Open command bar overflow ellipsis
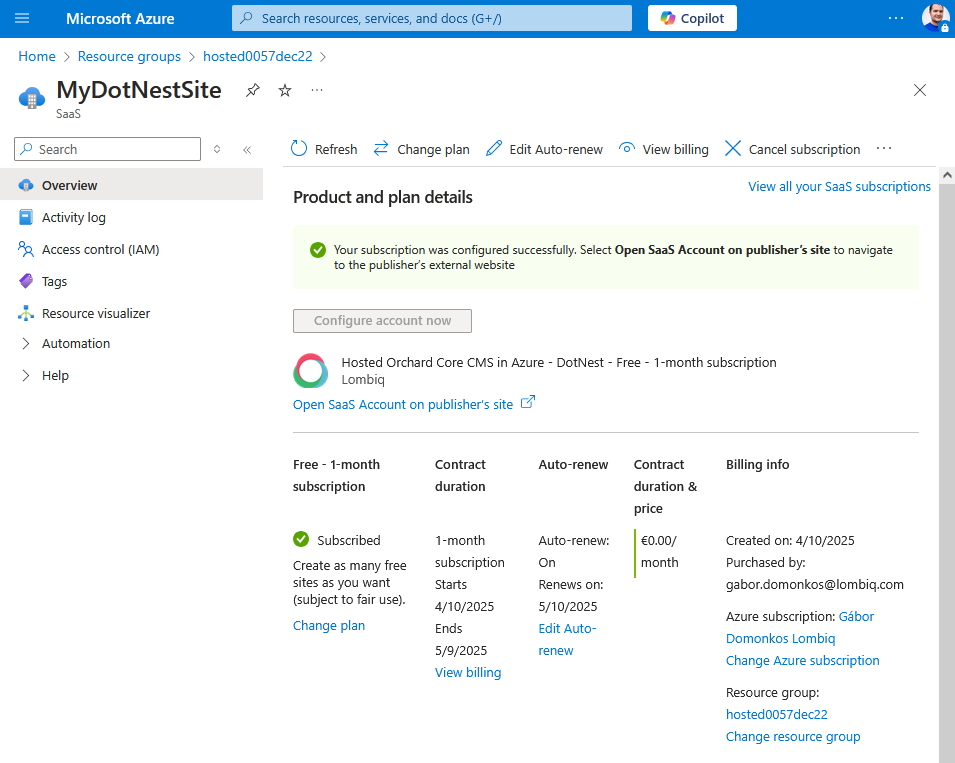The image size is (955, 763). pyautogui.click(x=884, y=149)
